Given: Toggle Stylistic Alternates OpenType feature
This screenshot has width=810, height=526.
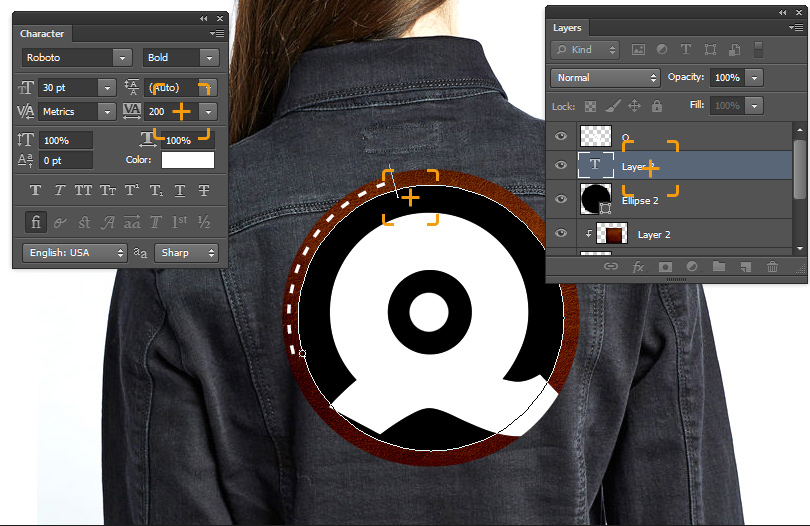Looking at the screenshot, I should coord(132,222).
